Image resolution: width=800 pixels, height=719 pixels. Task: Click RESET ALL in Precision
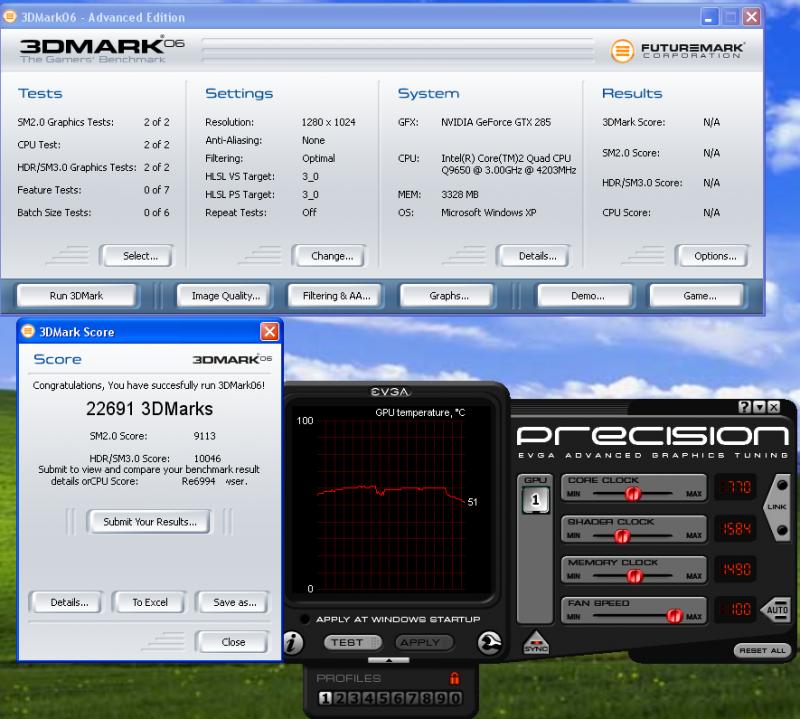[763, 651]
